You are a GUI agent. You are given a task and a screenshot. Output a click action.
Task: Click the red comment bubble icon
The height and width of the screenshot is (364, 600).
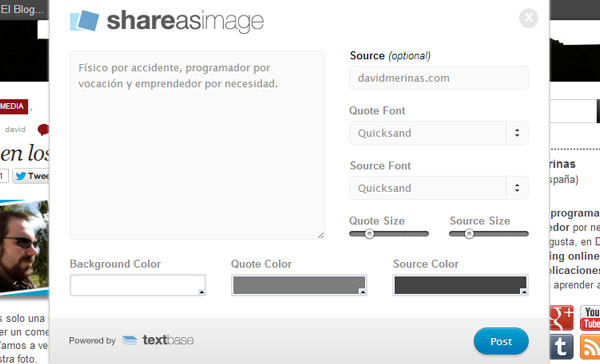click(43, 129)
